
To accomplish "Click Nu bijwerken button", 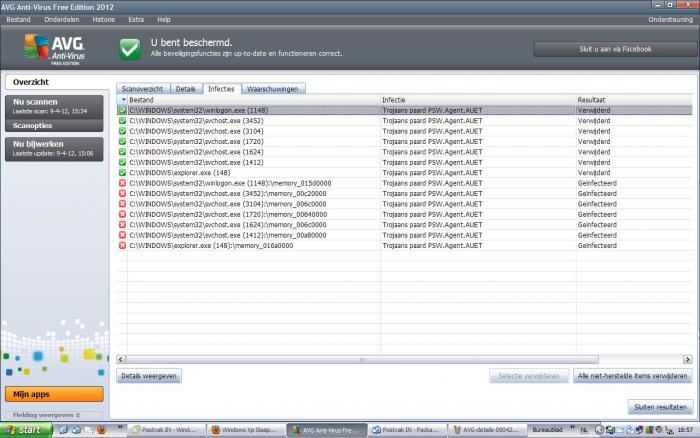I will pyautogui.click(x=54, y=149).
